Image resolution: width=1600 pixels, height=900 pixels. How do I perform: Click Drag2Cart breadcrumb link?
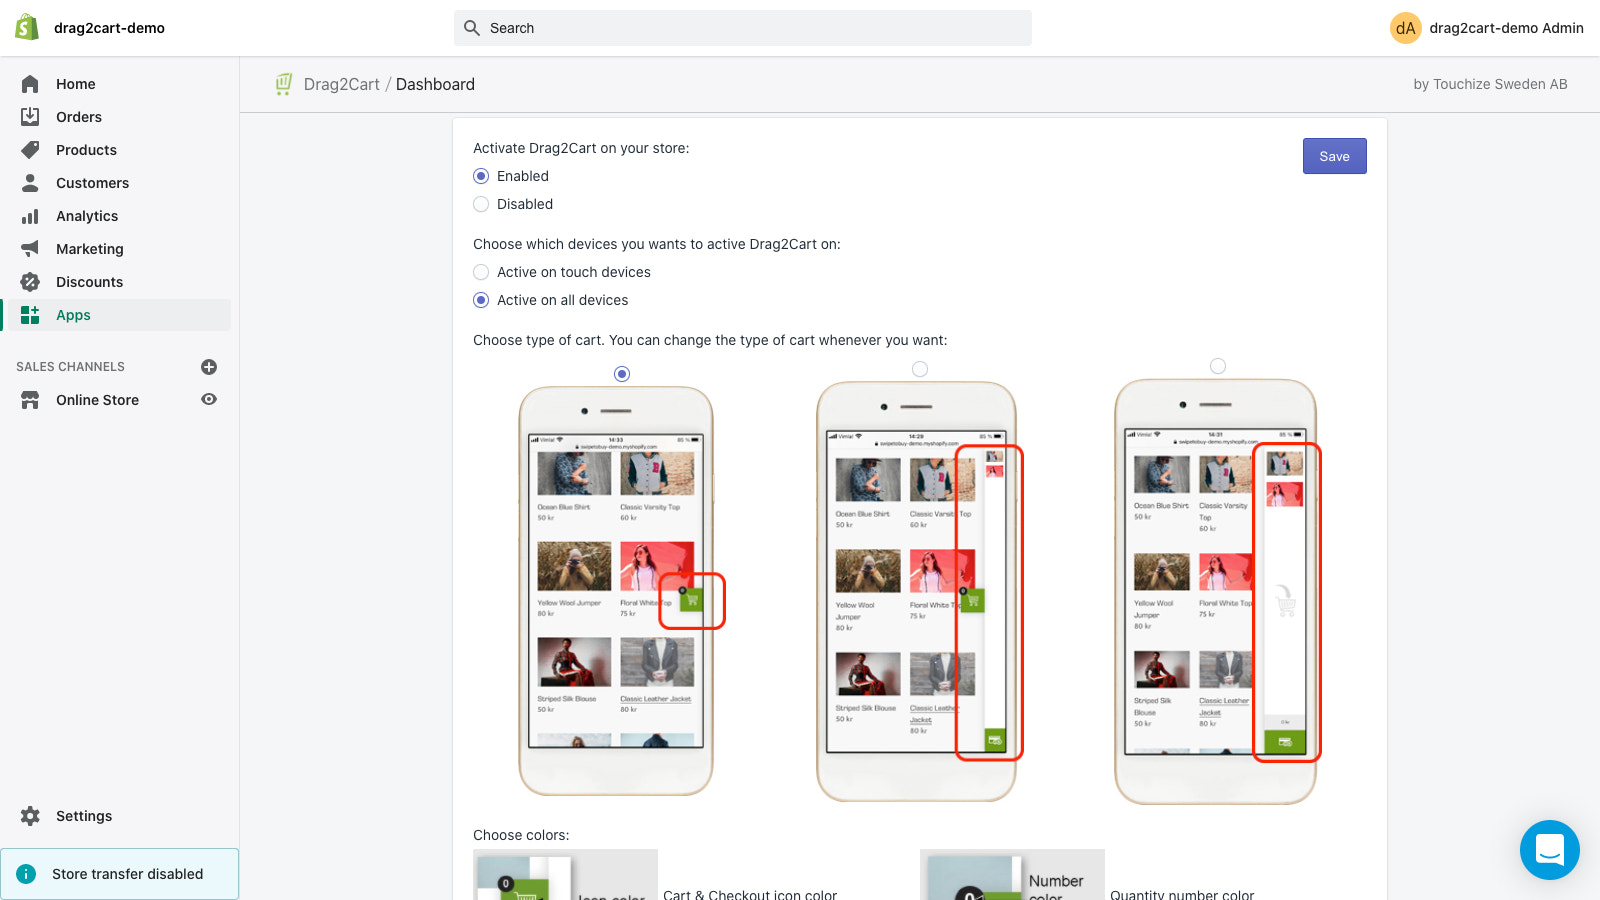click(342, 85)
